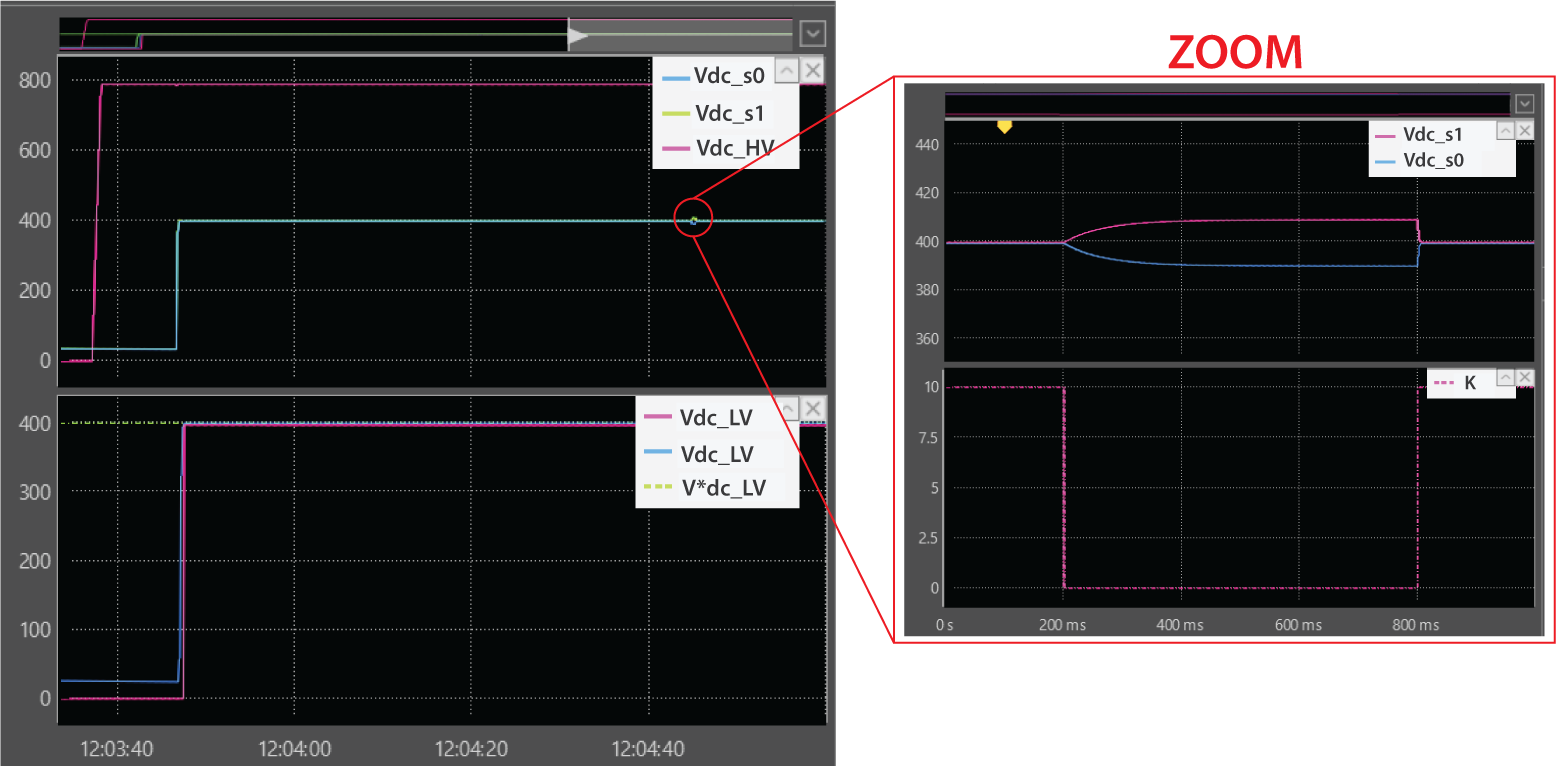Click the red circled point on the 400 line
This screenshot has width=1556, height=767.
click(694, 220)
